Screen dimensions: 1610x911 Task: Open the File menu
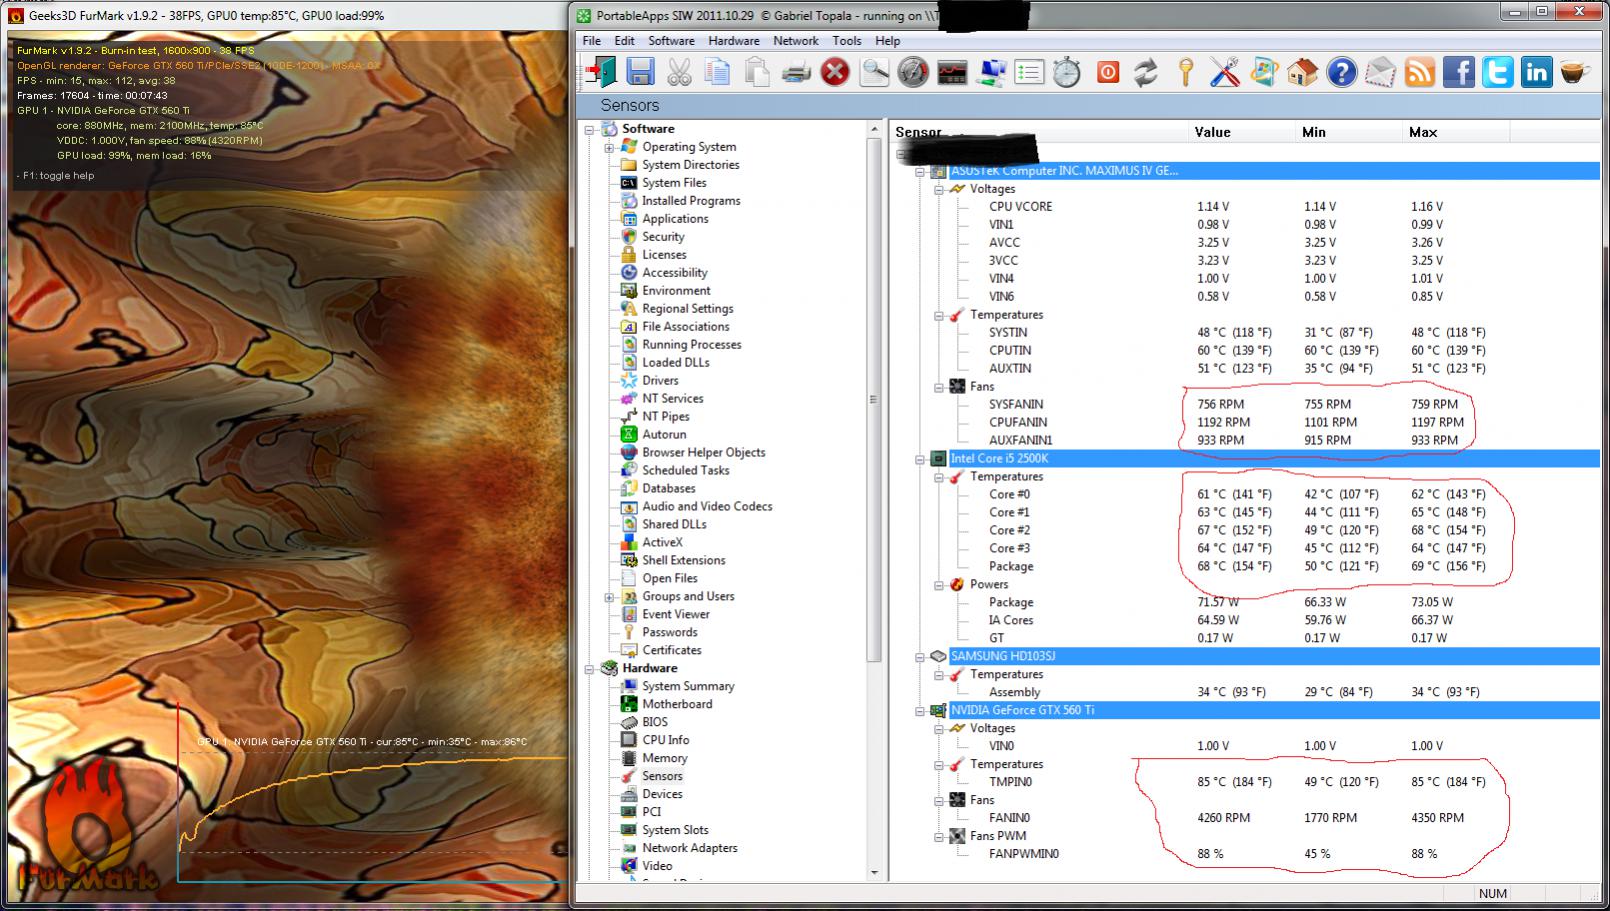pos(592,41)
